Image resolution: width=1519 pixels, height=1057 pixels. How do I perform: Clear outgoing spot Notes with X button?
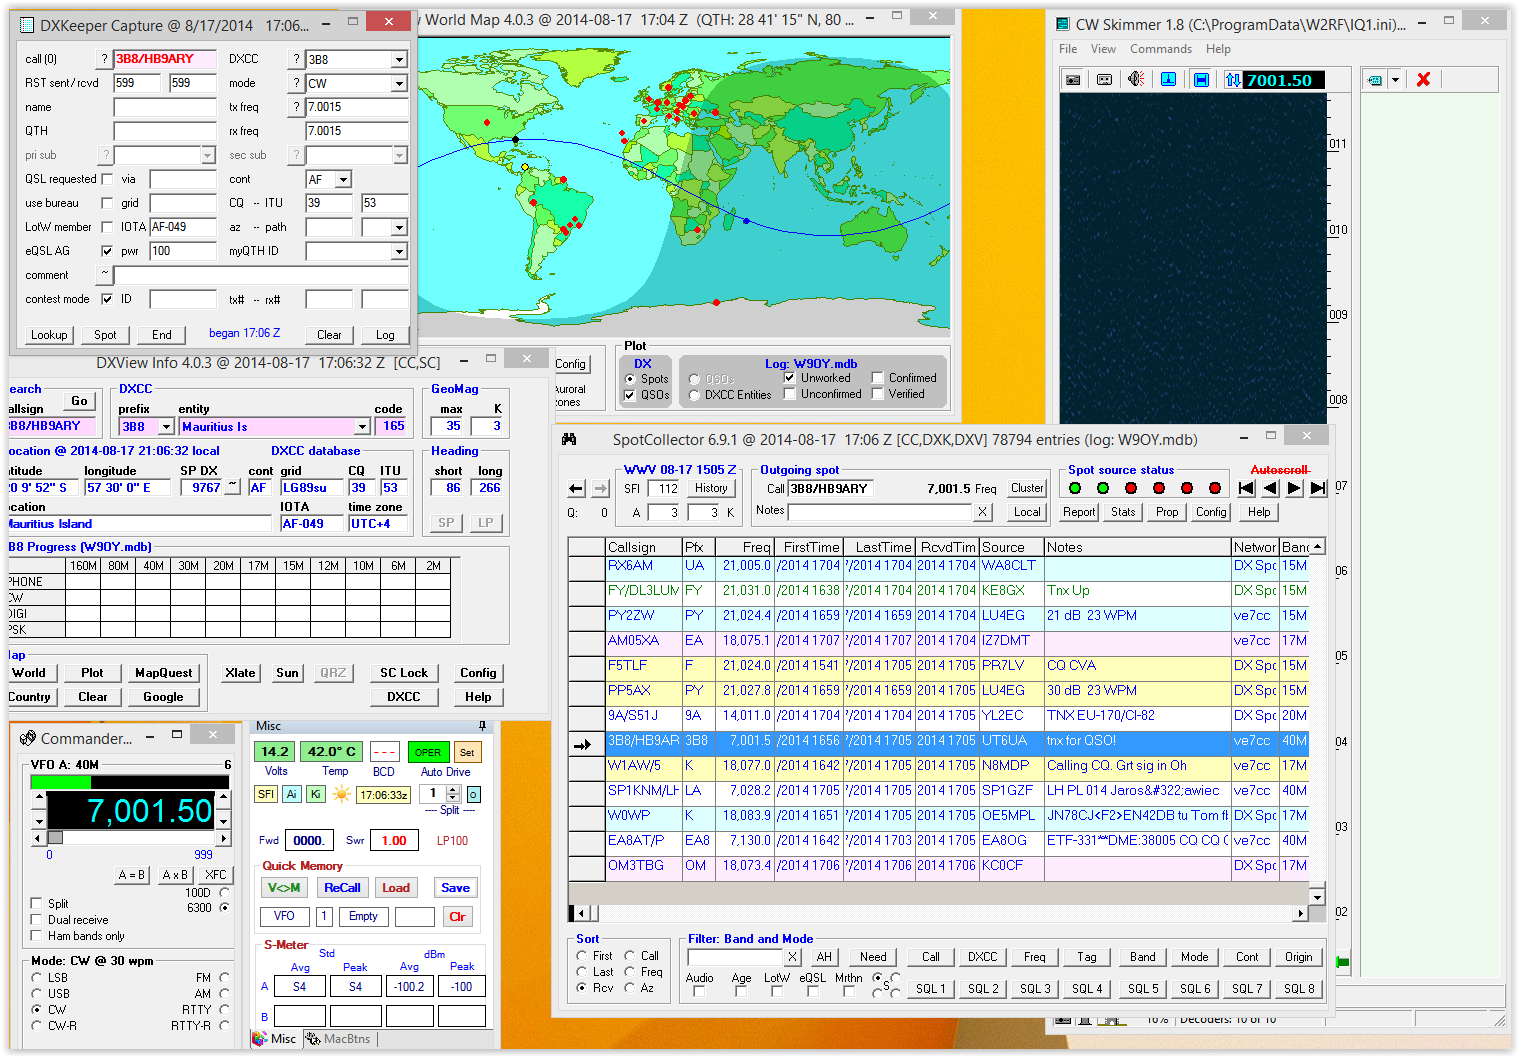click(983, 512)
